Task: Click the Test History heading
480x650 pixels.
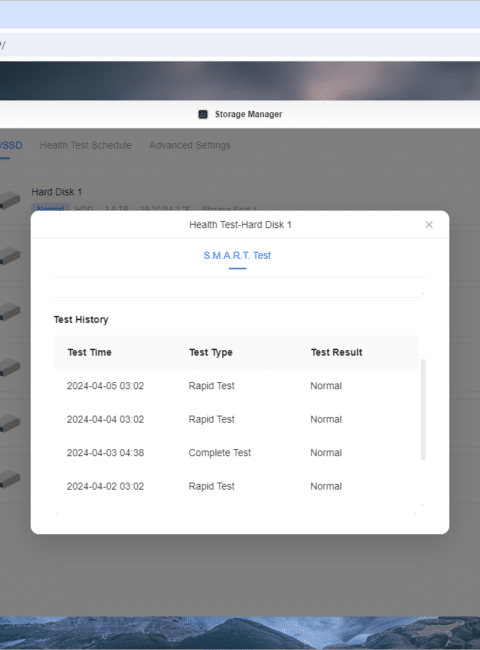Action: coord(81,320)
